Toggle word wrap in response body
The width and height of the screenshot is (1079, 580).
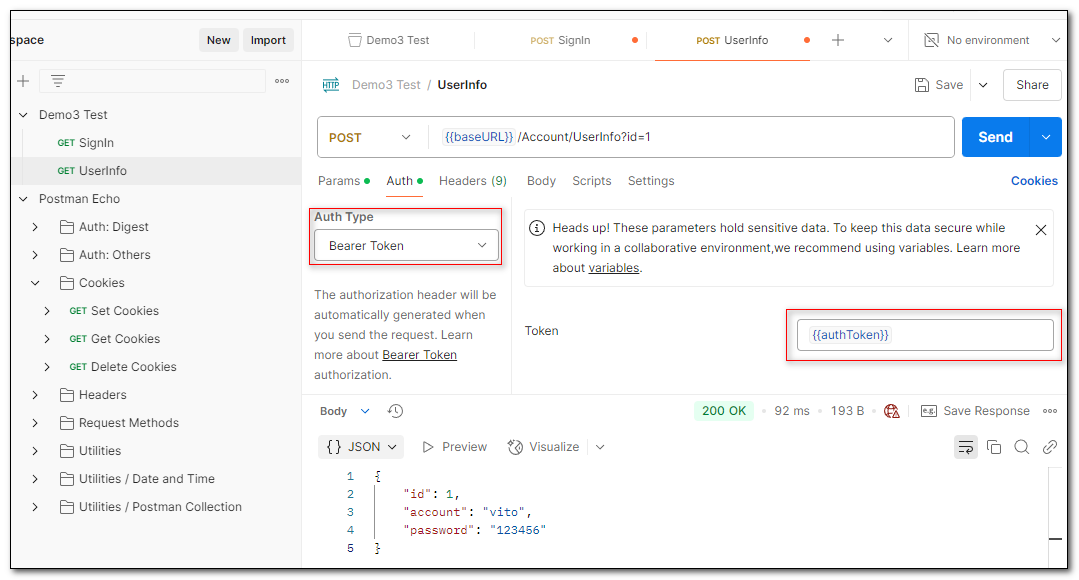point(966,447)
